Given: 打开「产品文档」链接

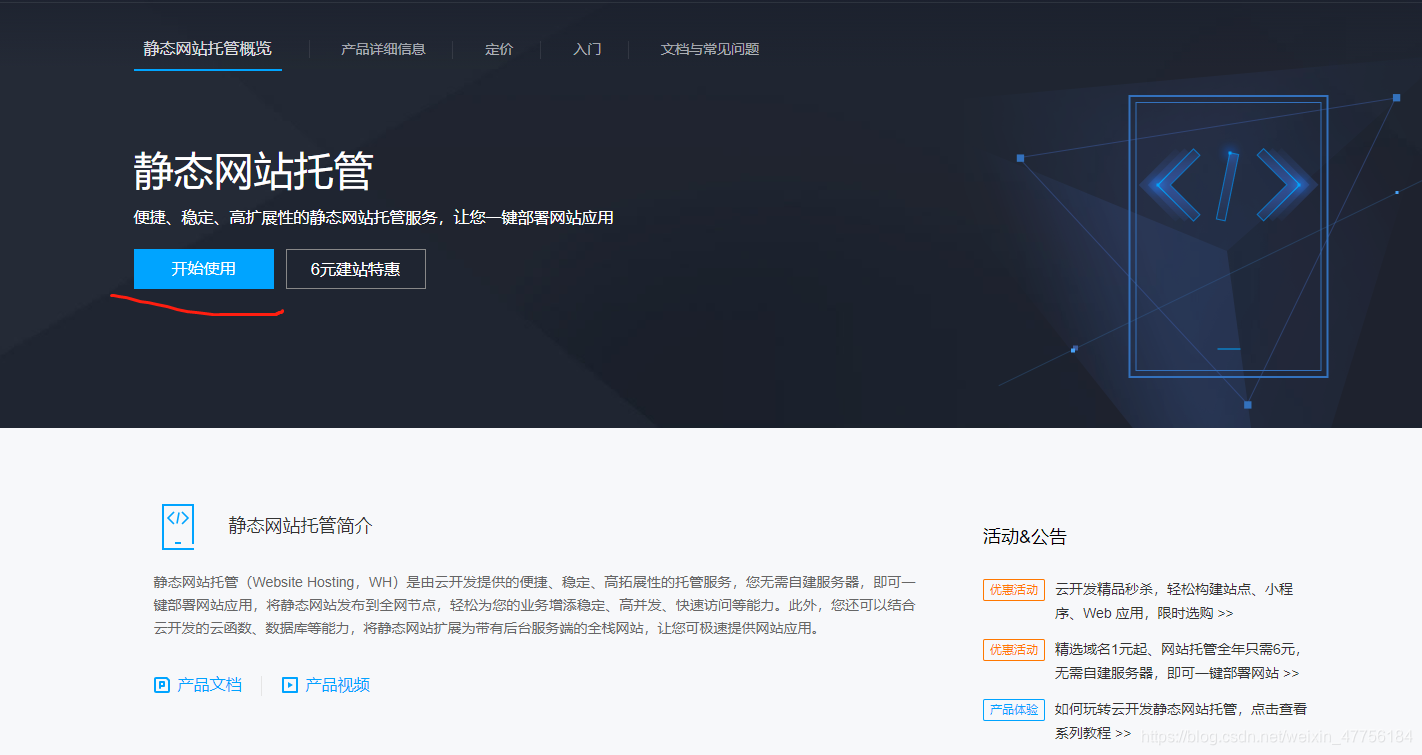Looking at the screenshot, I should click(208, 684).
